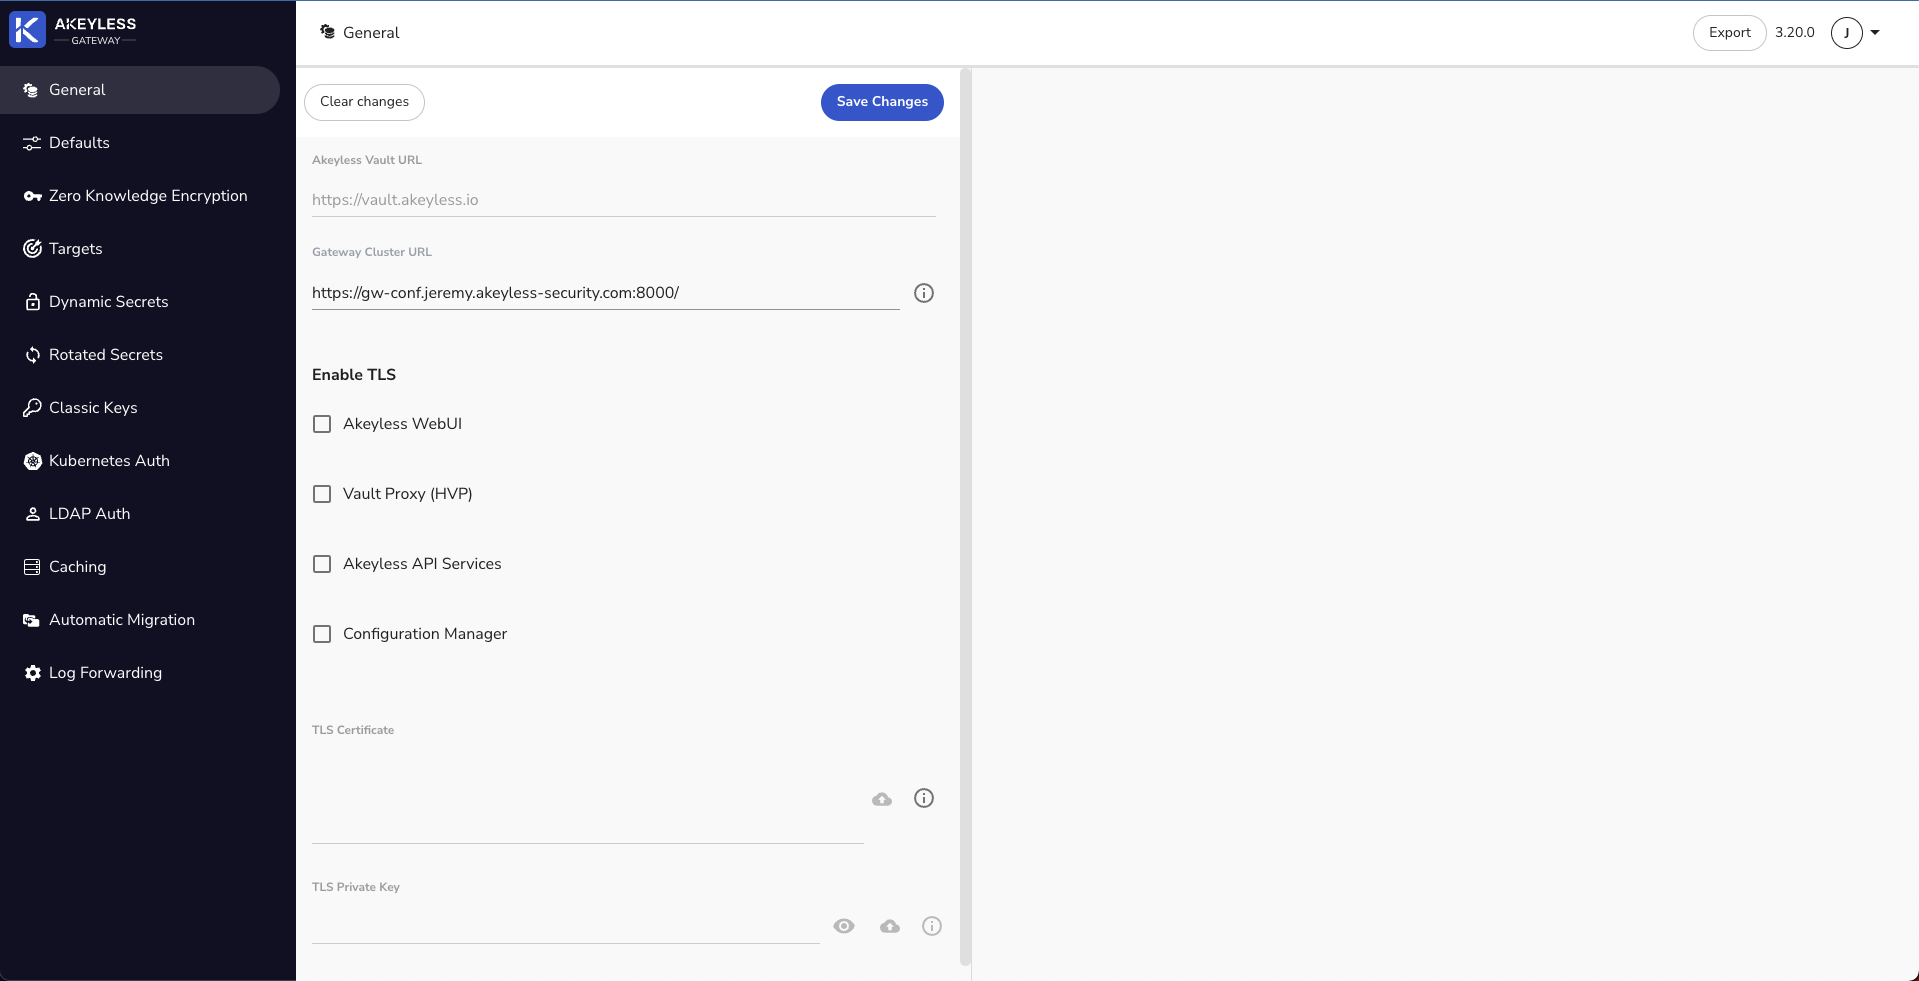Open Kubernetes Auth settings
This screenshot has width=1919, height=981.
pyautogui.click(x=140, y=461)
